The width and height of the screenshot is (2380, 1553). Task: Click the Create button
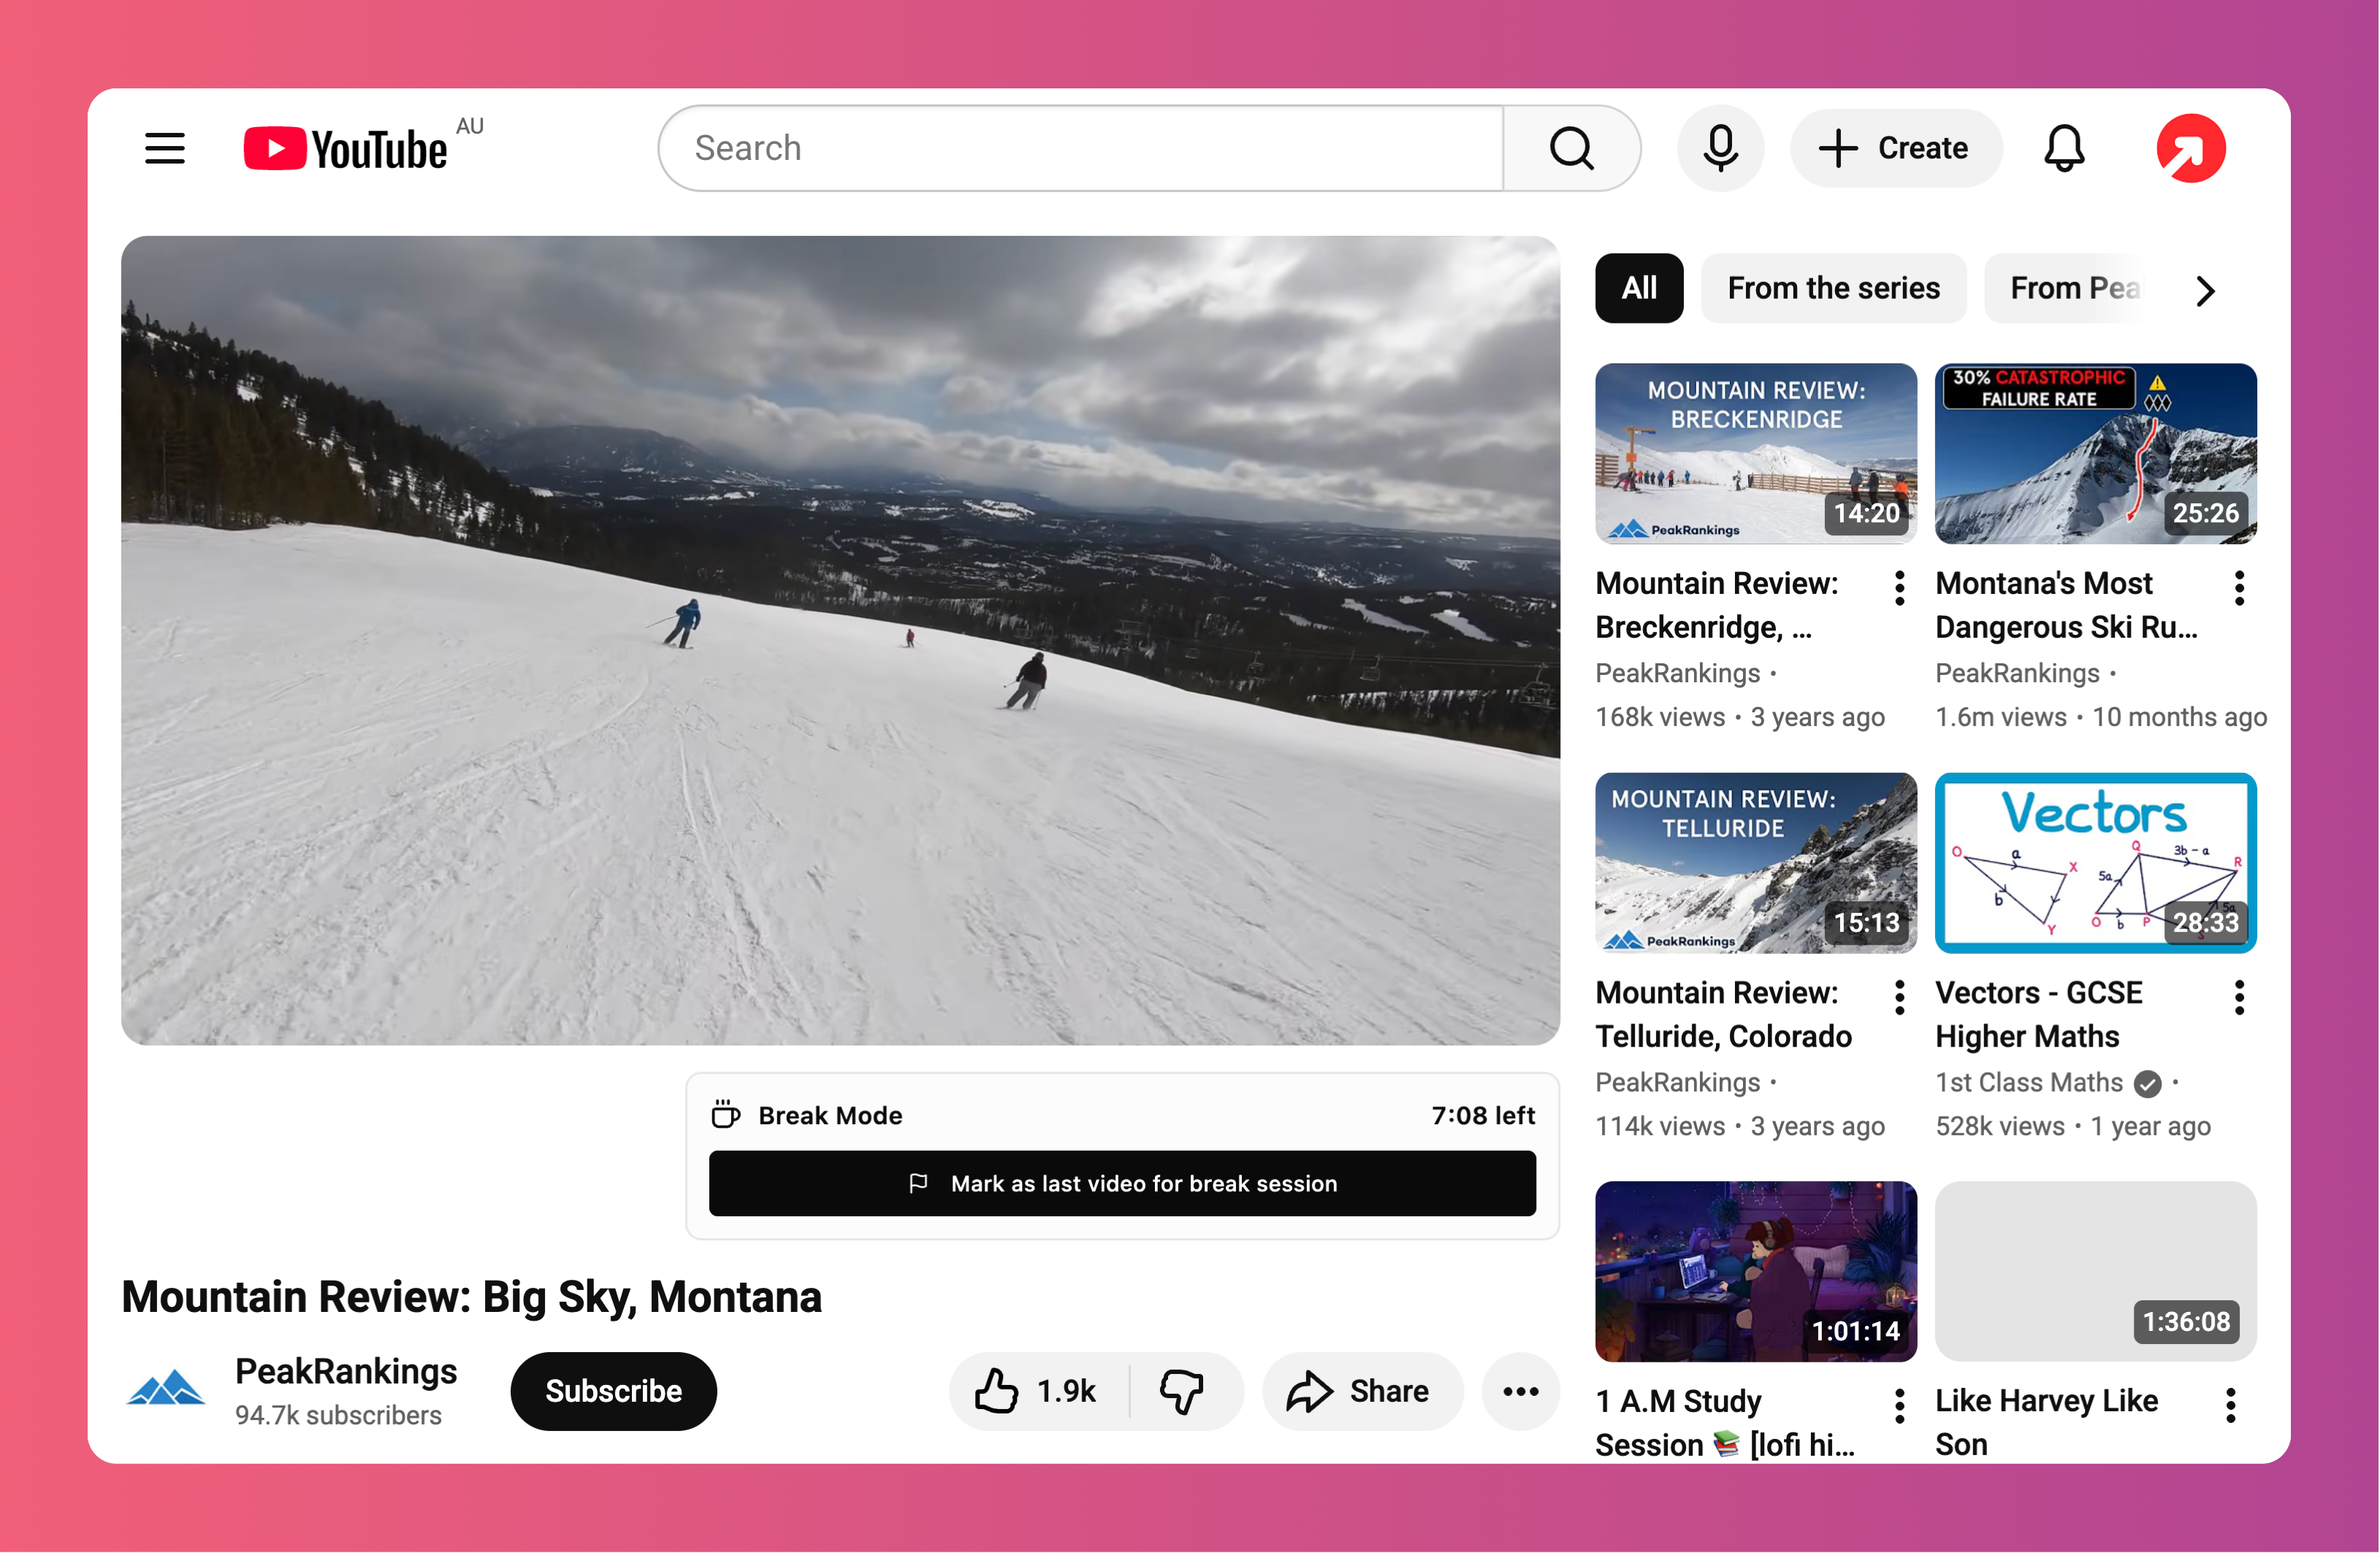click(x=1895, y=148)
